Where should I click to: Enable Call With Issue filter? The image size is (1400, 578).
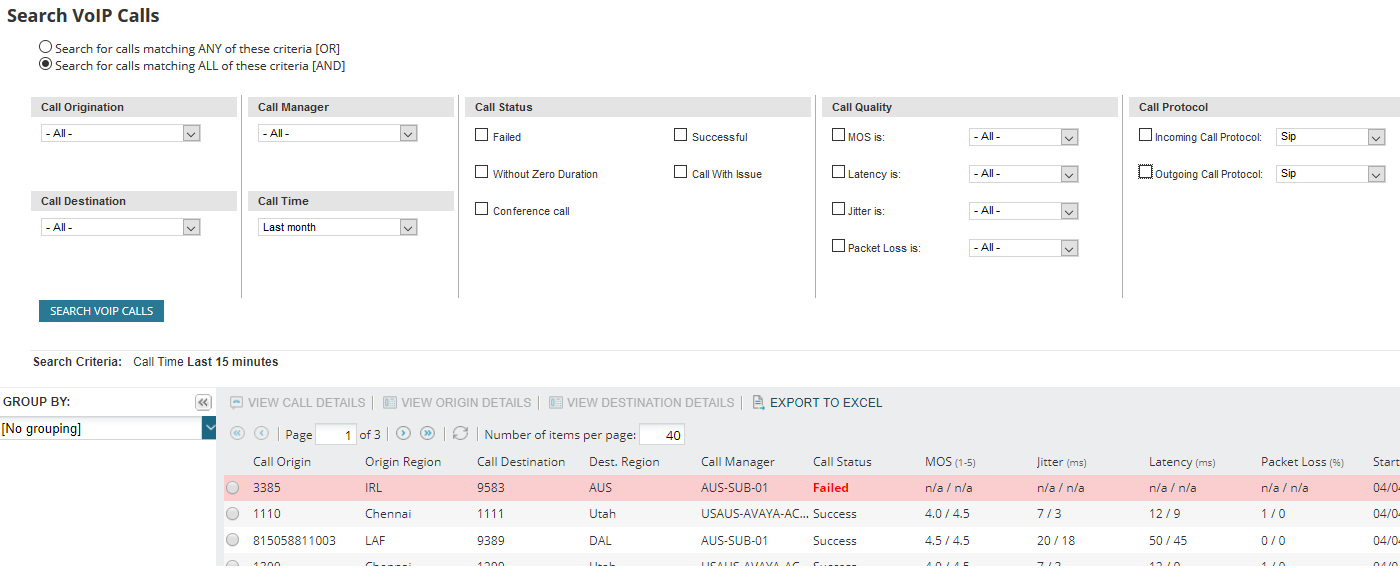coord(681,172)
